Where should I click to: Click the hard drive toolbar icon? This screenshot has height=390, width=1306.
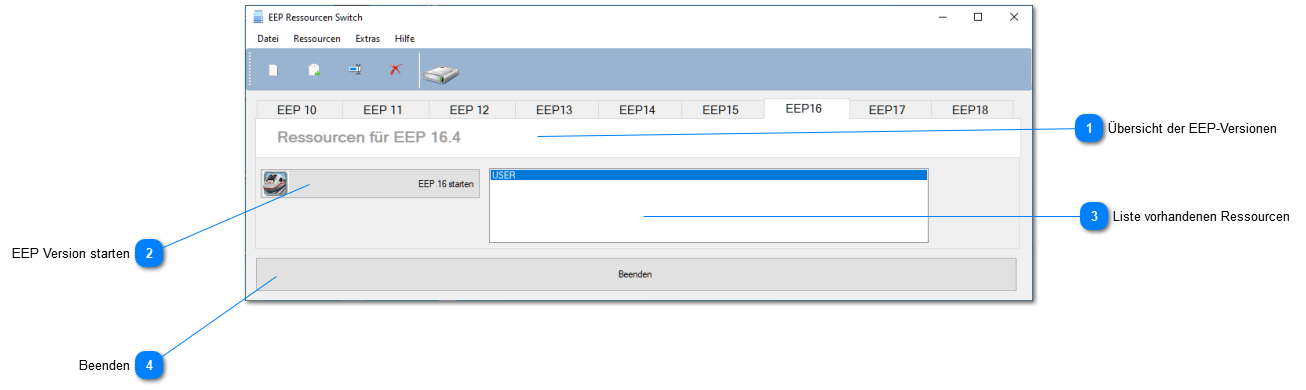(441, 73)
